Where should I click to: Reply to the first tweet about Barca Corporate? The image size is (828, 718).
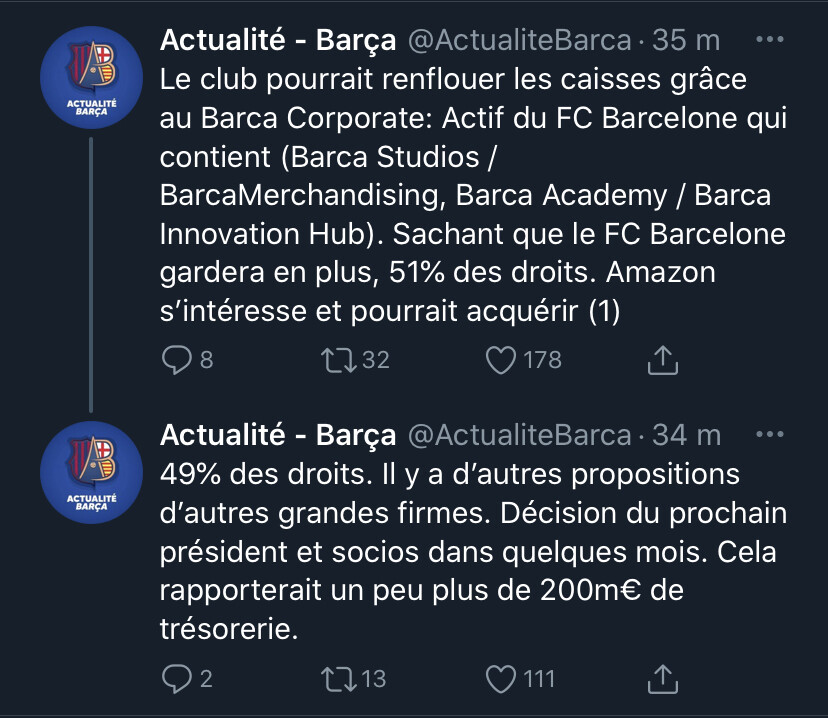[177, 360]
